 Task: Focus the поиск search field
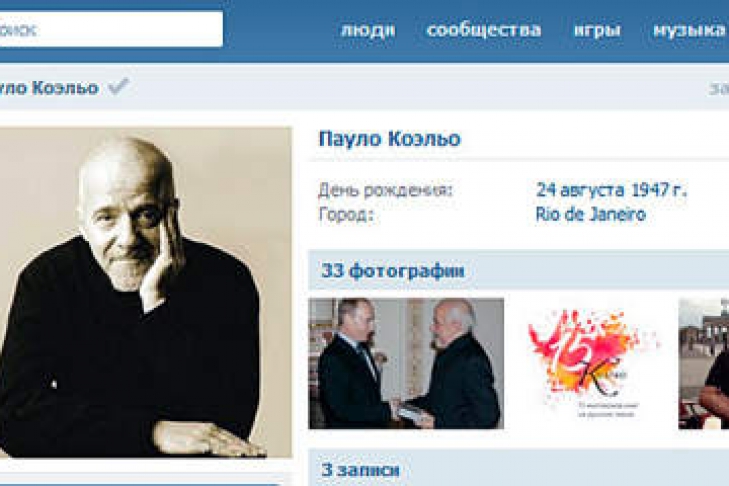(111, 29)
